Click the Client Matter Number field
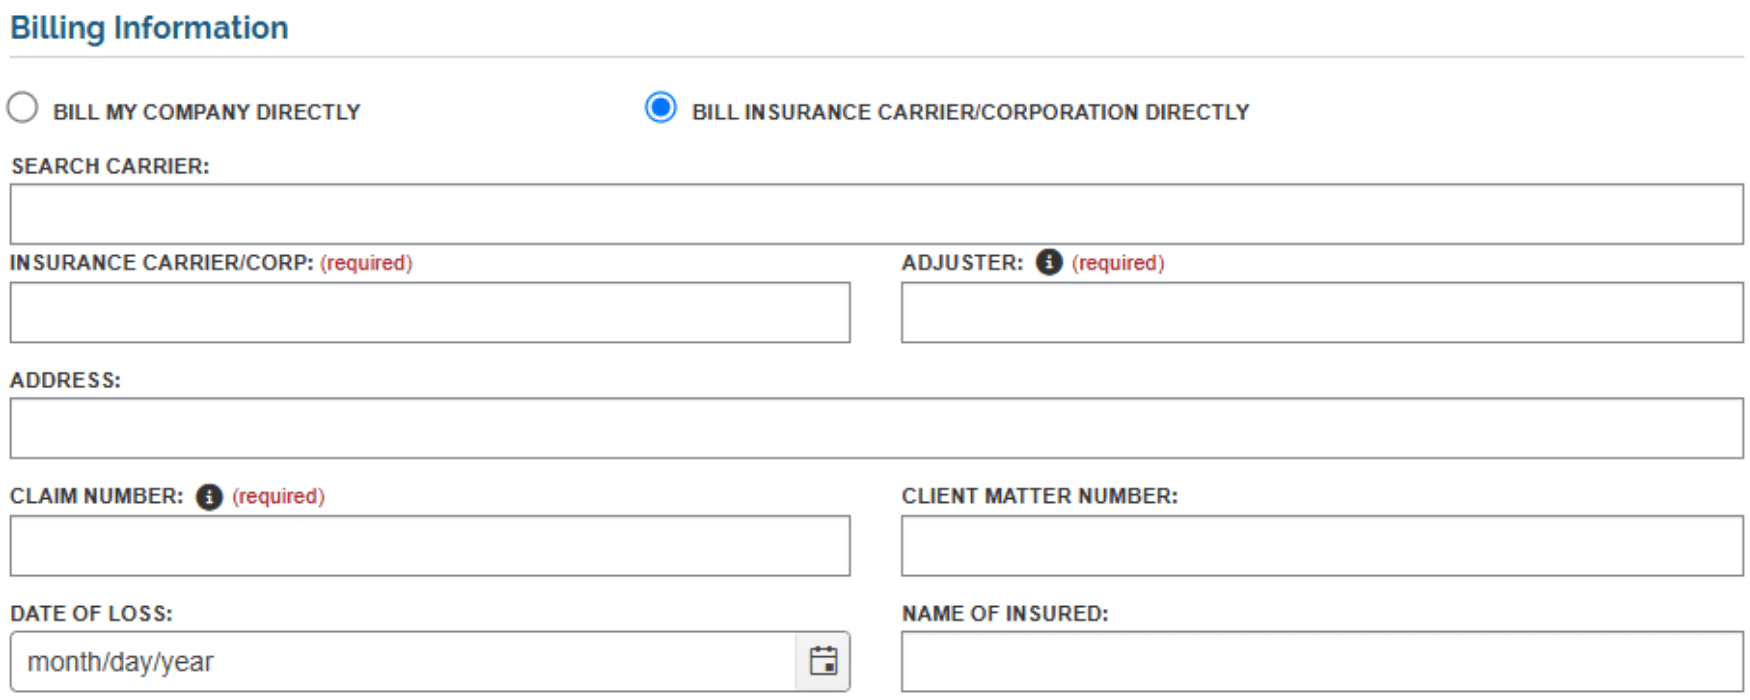 point(1322,545)
